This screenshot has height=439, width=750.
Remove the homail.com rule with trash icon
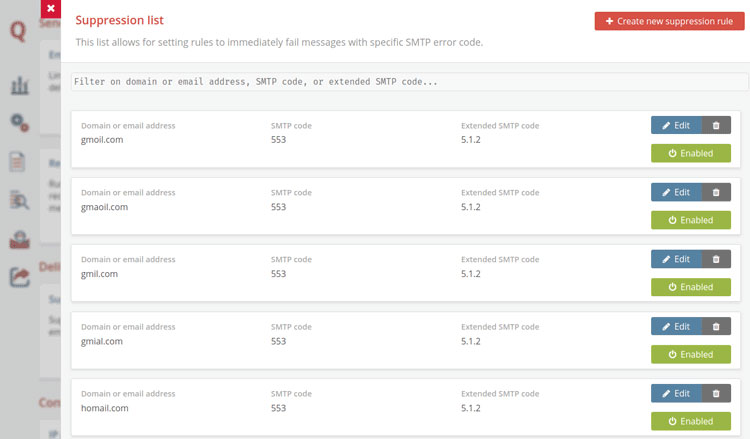coord(716,393)
